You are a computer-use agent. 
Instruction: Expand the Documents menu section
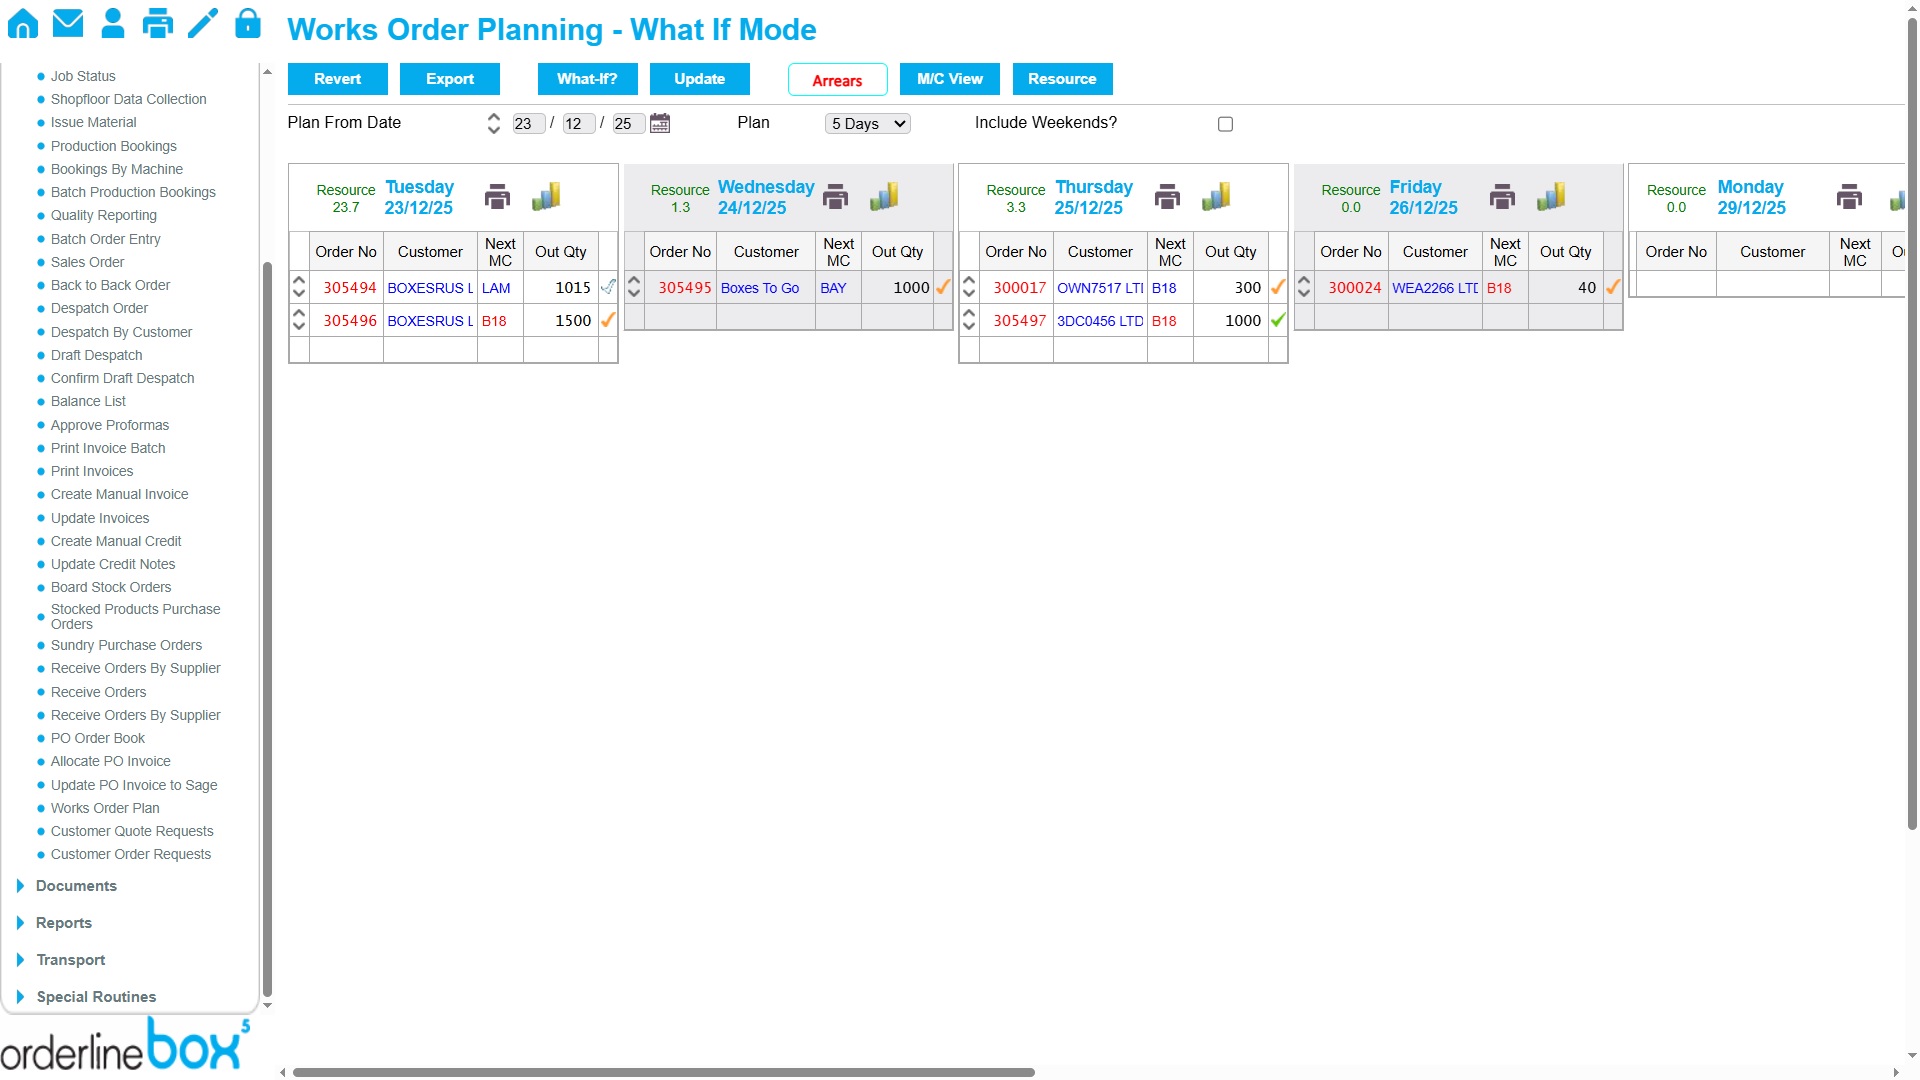coord(76,886)
